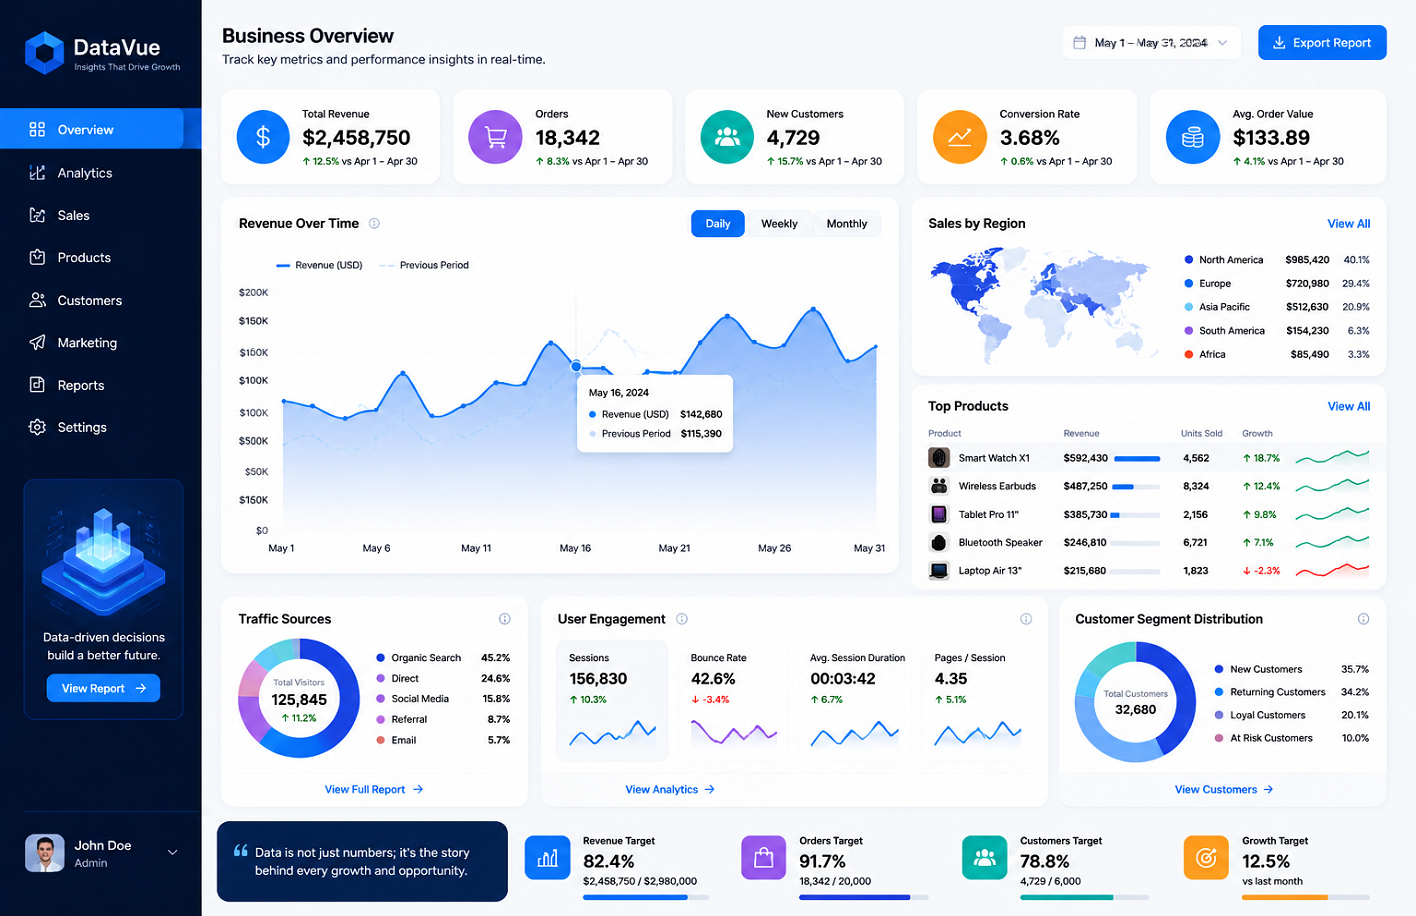
Task: Switch chart to Daily view
Action: (718, 224)
